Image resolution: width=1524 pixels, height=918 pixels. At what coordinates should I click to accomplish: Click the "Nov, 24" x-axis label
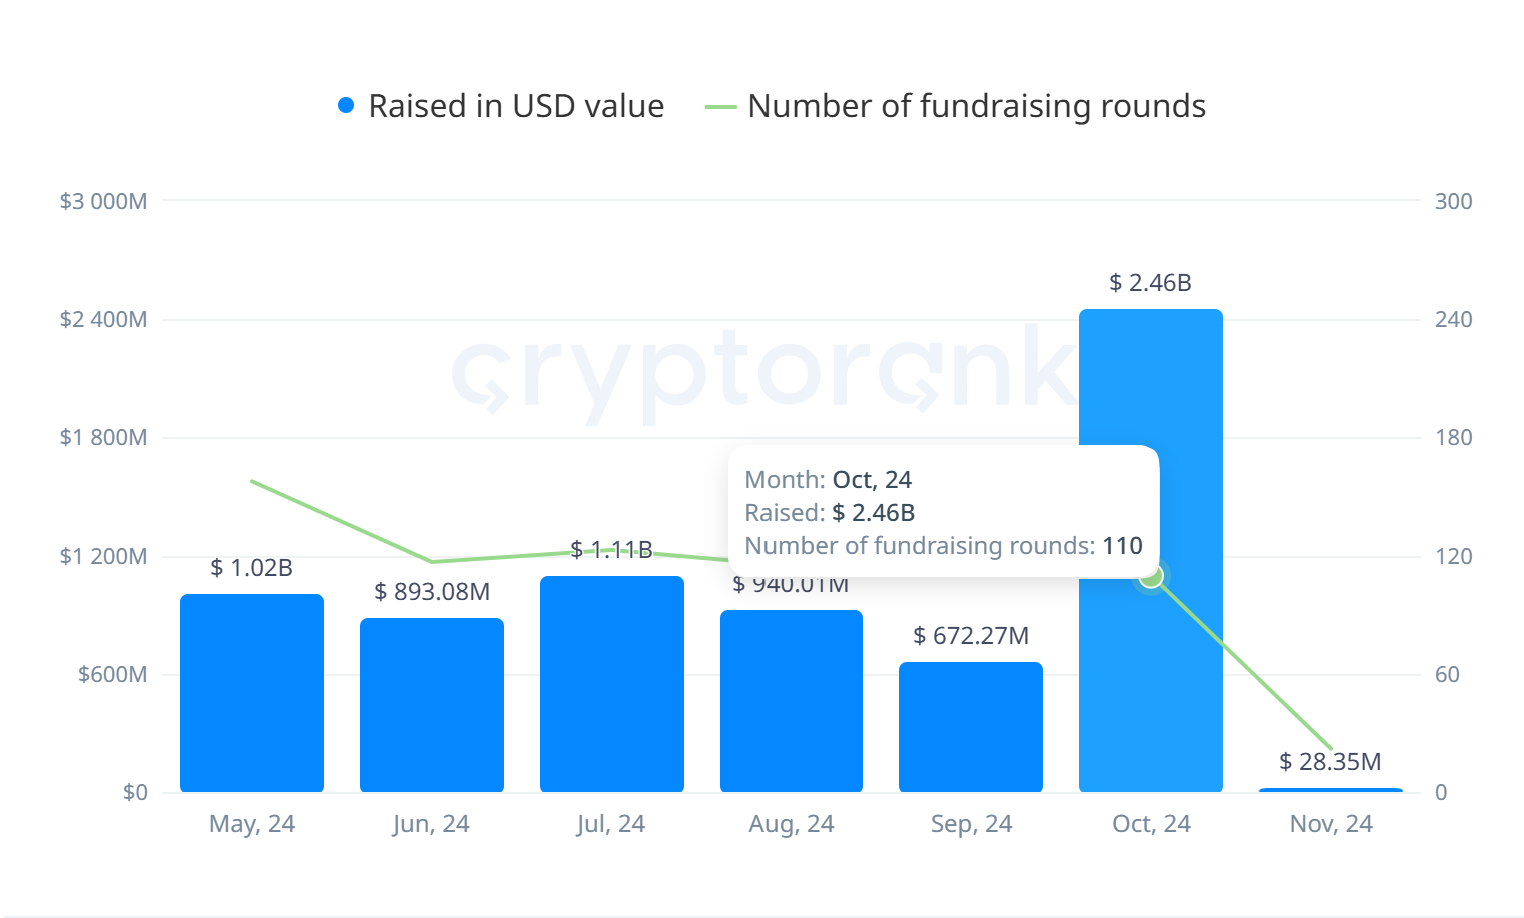point(1331,824)
